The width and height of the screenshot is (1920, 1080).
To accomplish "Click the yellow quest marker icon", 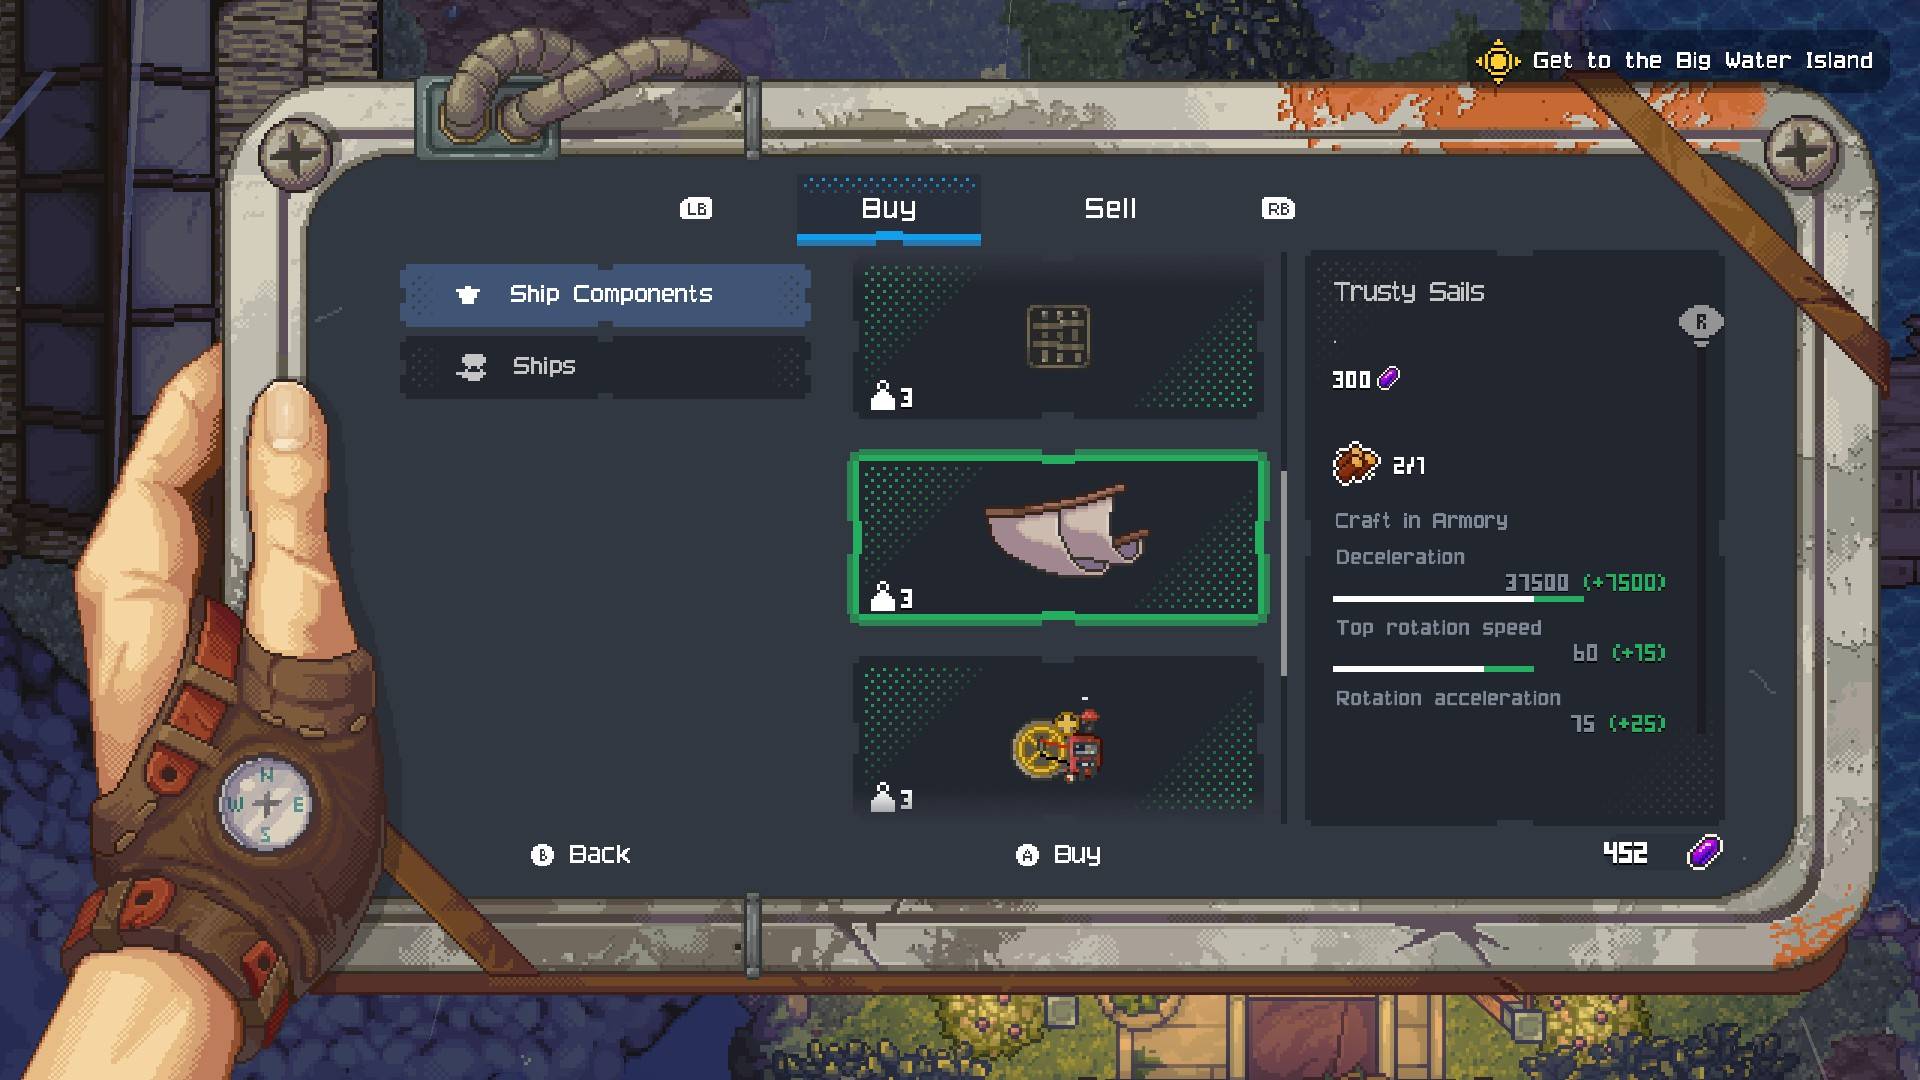I will tap(1497, 61).
